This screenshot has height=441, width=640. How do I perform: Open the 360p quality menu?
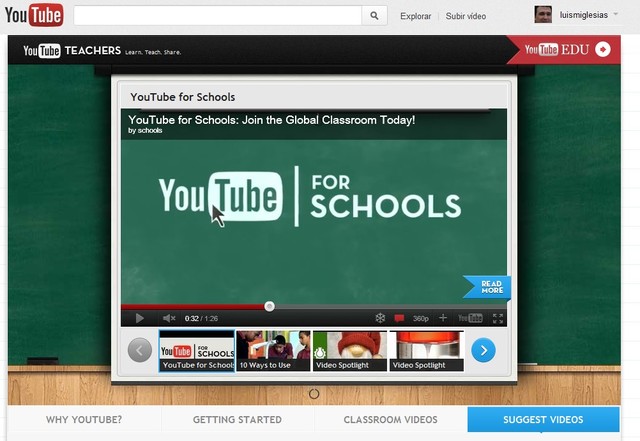coord(420,318)
